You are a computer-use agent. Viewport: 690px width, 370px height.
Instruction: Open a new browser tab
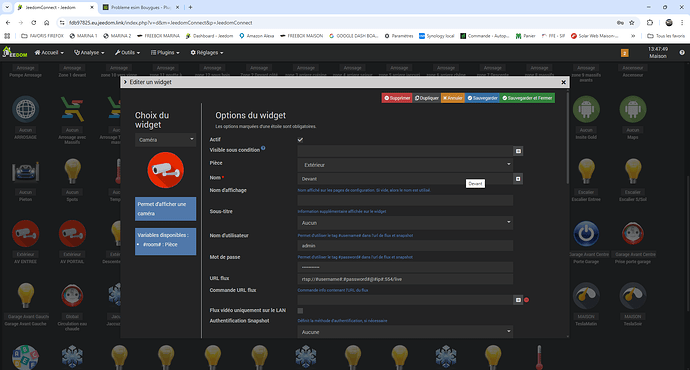pyautogui.click(x=190, y=7)
